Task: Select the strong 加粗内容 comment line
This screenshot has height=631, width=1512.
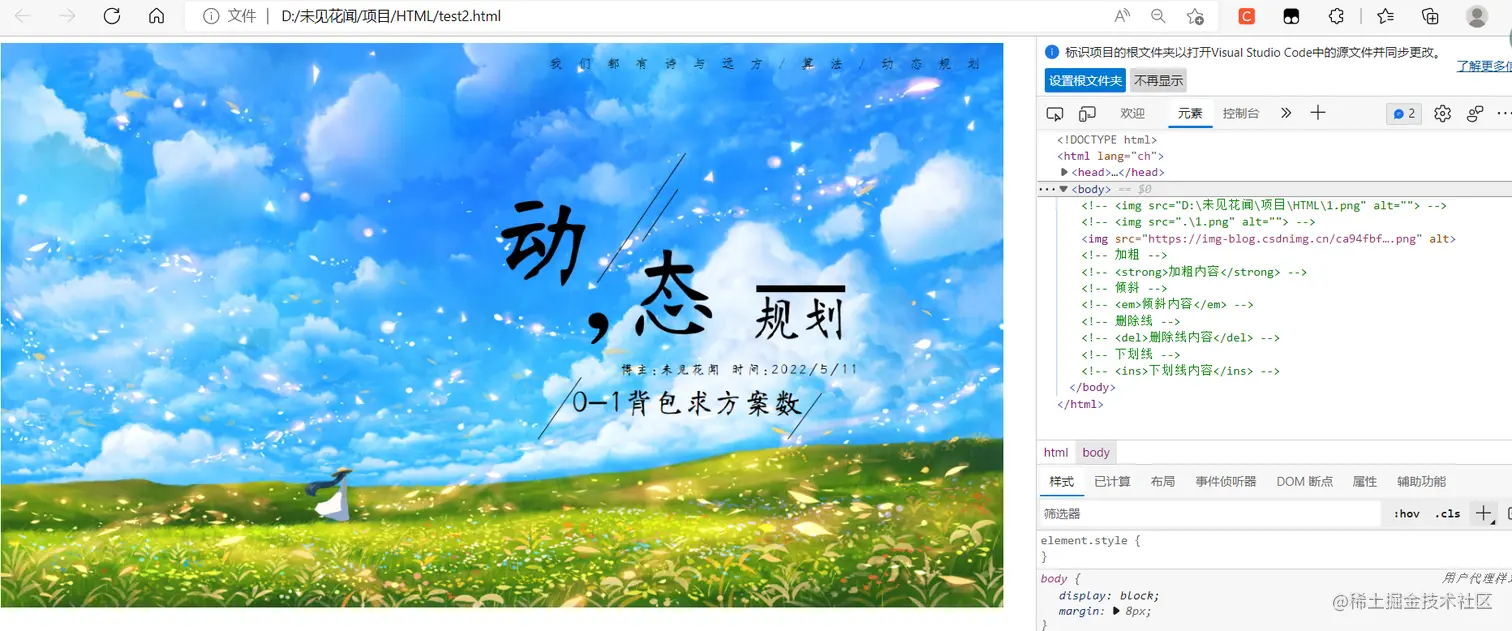Action: [1194, 272]
